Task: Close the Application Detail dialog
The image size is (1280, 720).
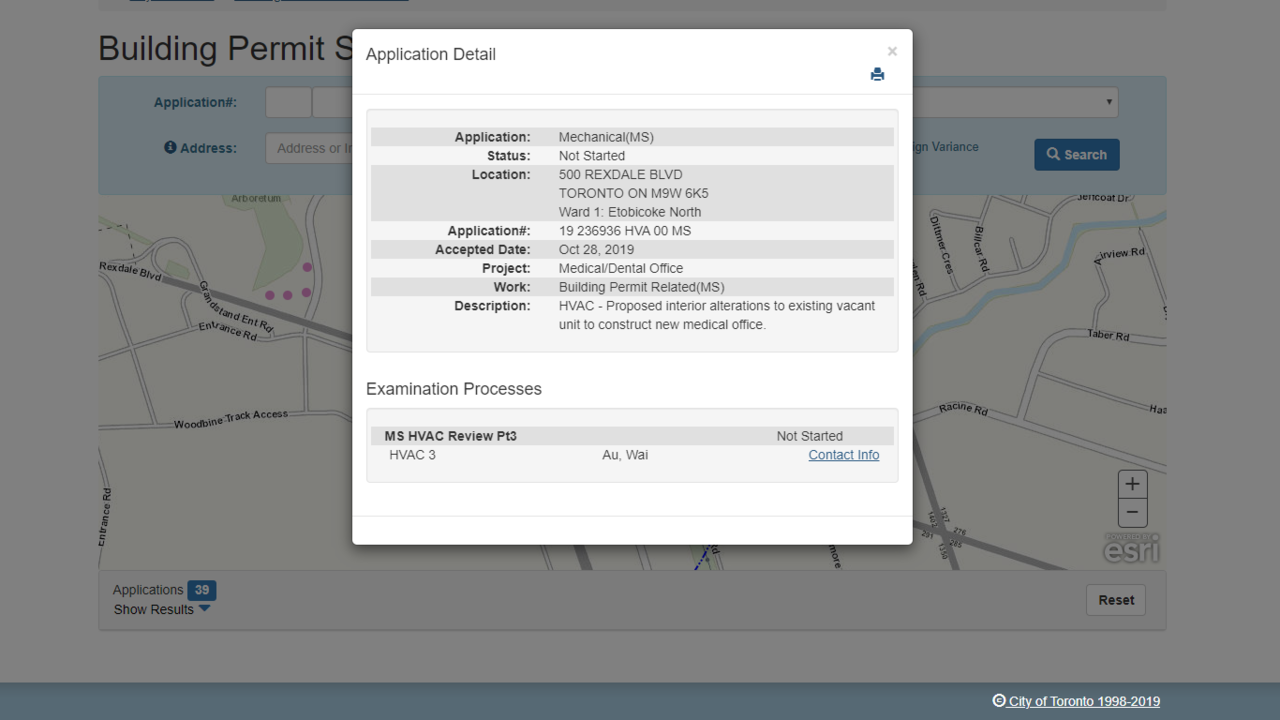Action: click(892, 52)
